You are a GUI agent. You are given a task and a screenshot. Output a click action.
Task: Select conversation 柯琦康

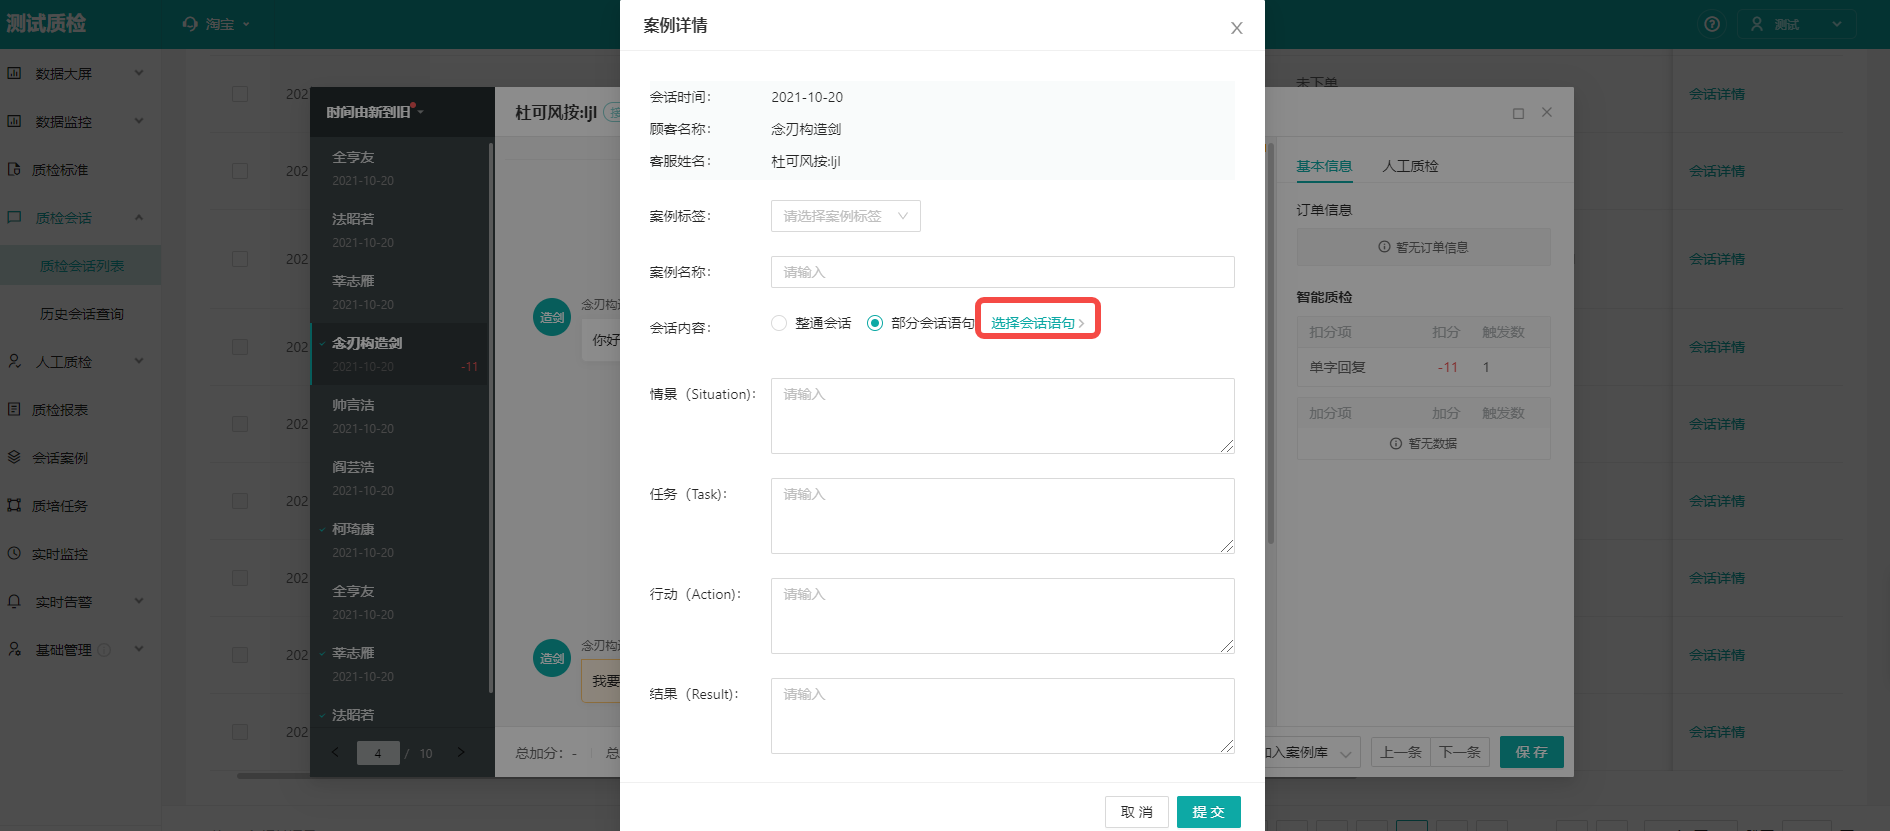(x=400, y=540)
